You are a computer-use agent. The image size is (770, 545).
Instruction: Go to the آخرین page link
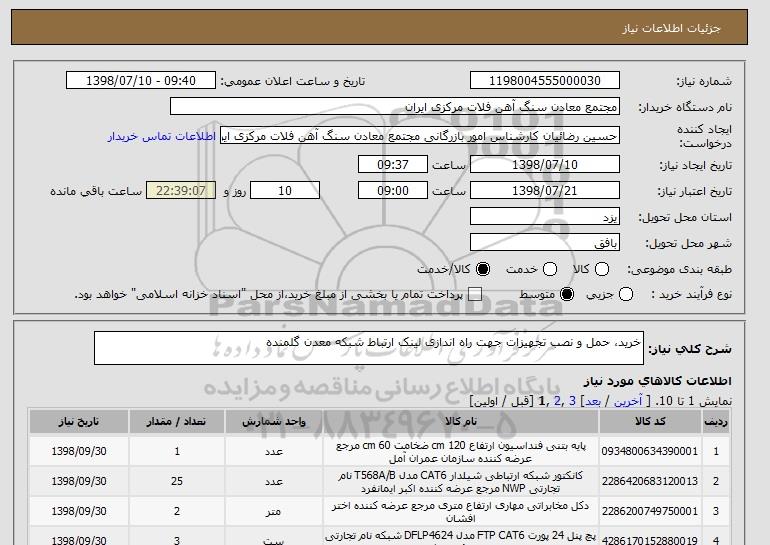point(628,402)
